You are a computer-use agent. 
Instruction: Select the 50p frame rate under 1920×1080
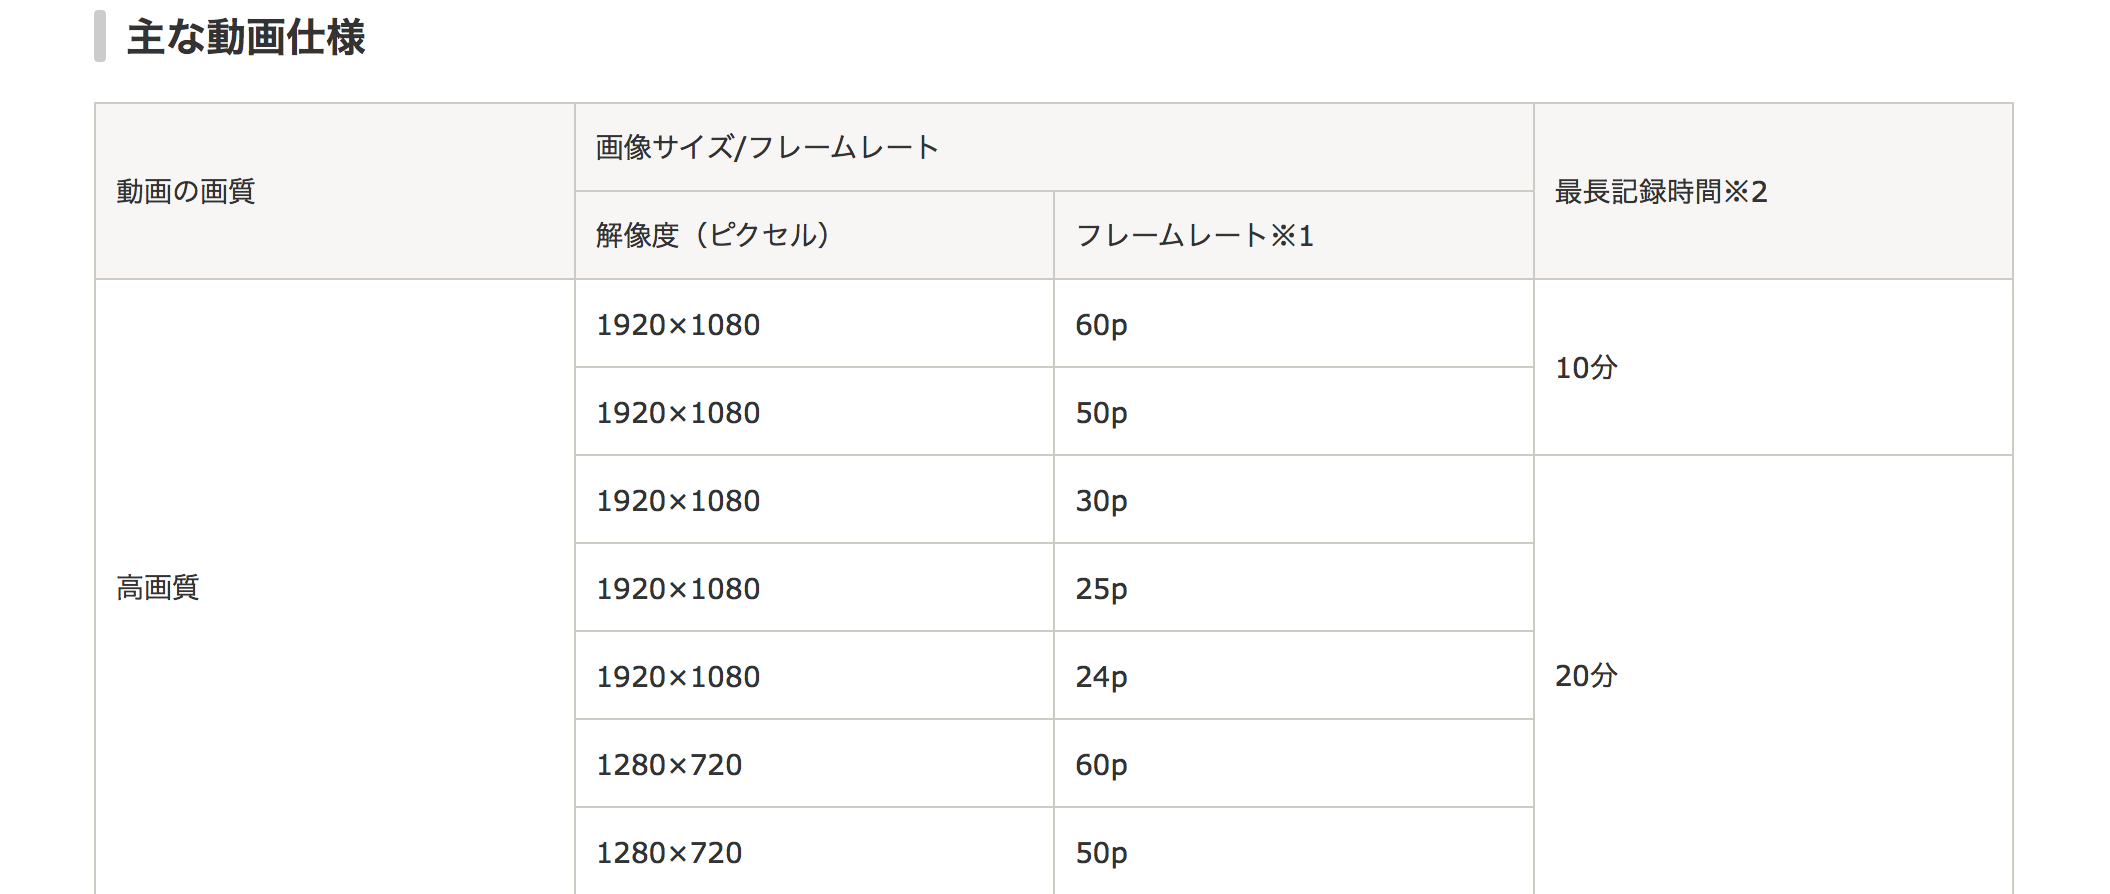(x=1294, y=412)
